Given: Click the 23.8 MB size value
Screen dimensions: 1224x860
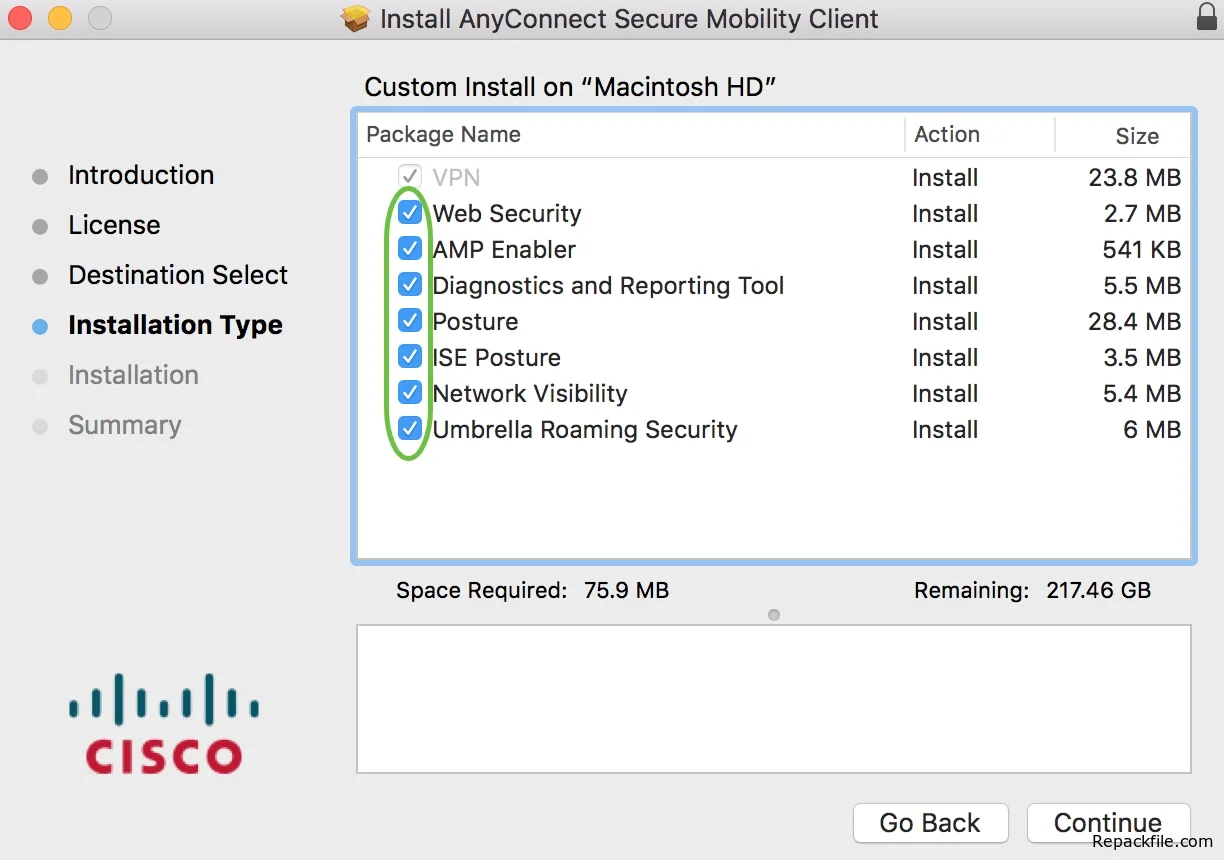Looking at the screenshot, I should 1135,177.
